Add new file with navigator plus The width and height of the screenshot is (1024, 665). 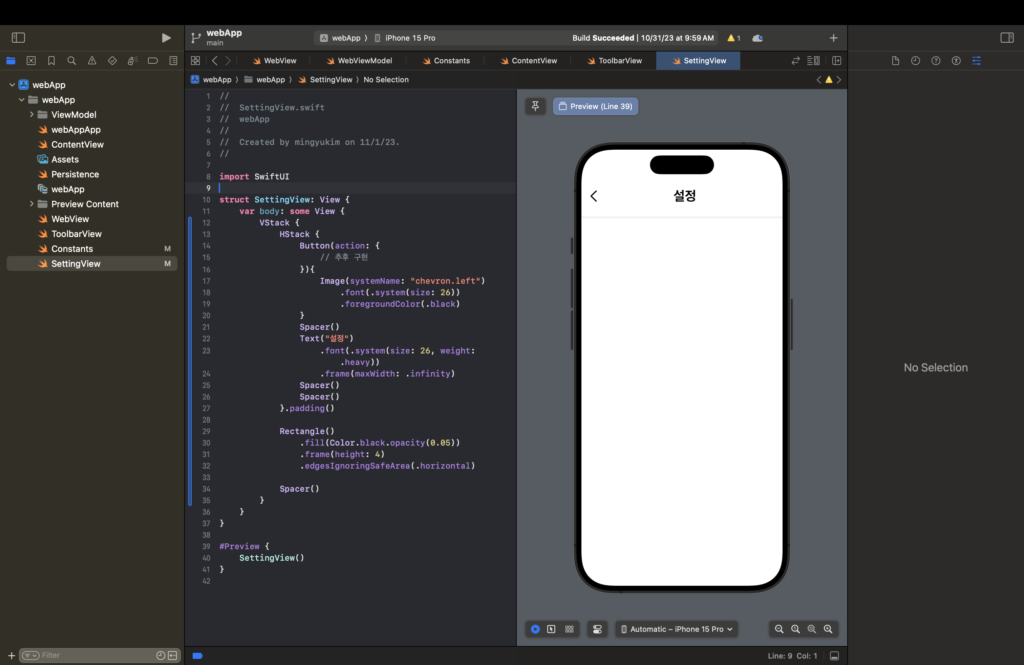tap(11, 655)
